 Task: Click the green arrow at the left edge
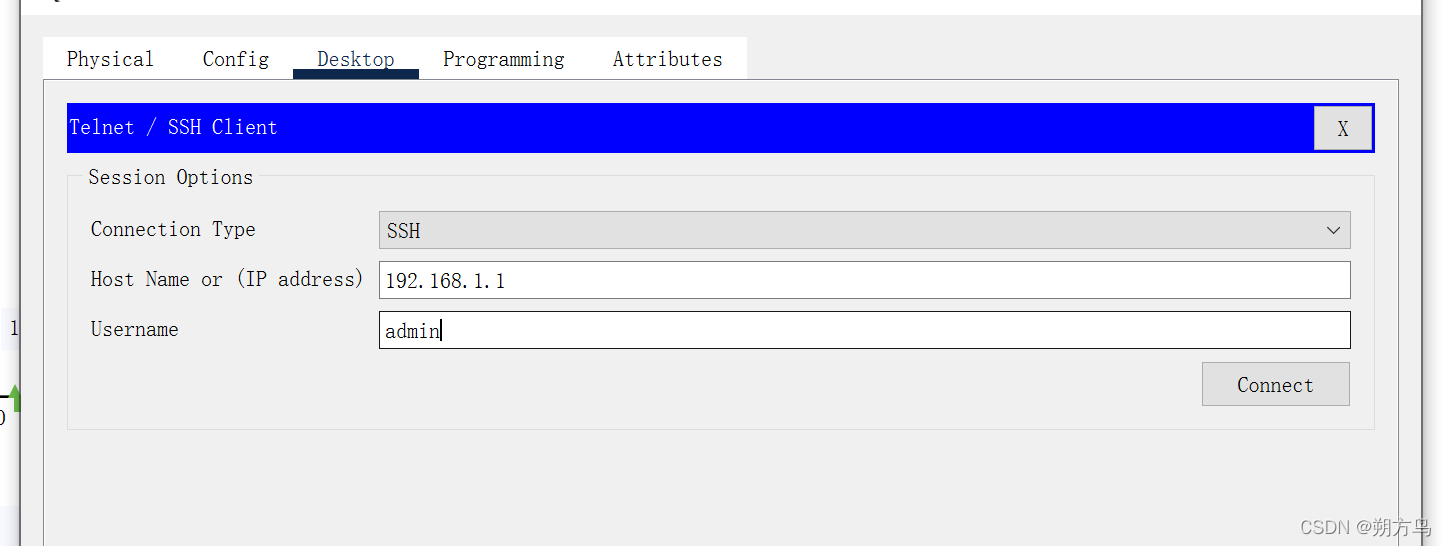coord(15,399)
